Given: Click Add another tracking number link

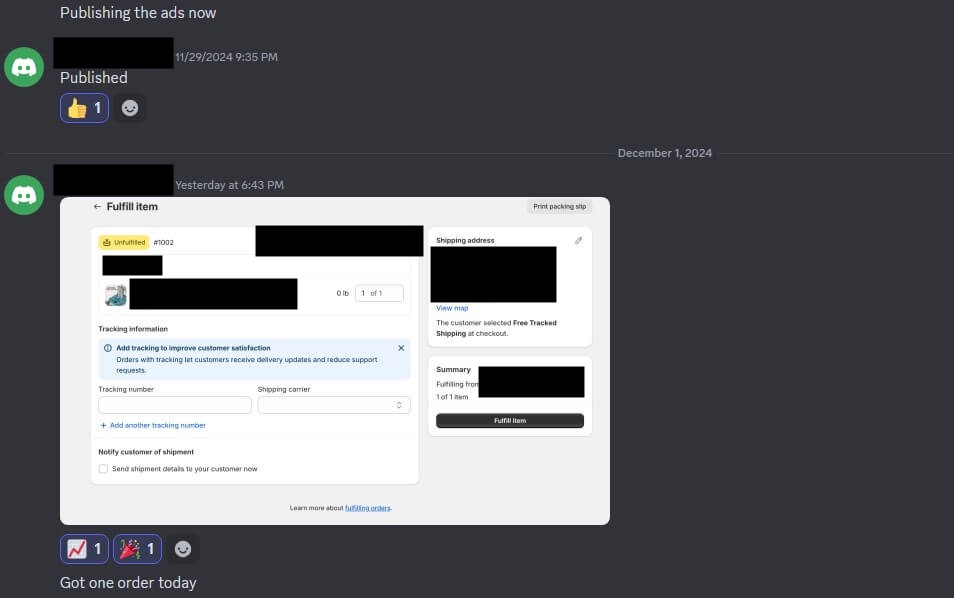Looking at the screenshot, I should tap(153, 426).
